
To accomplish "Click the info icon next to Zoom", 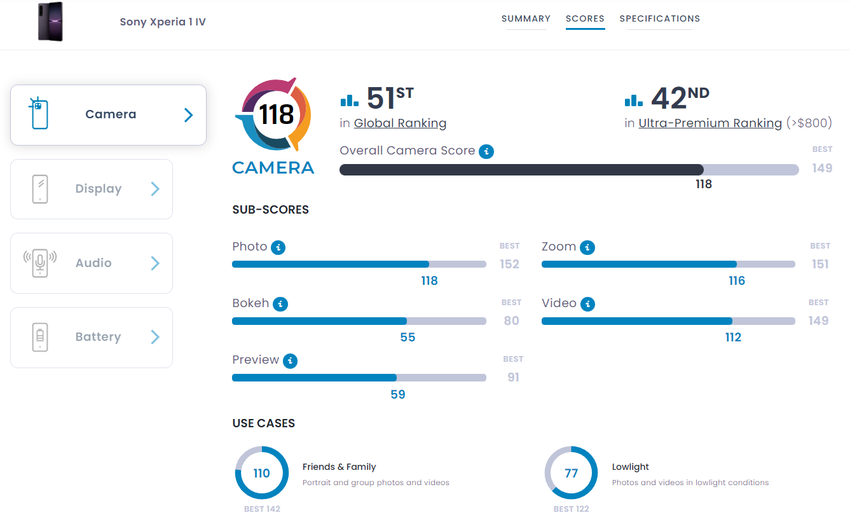I will coord(587,247).
